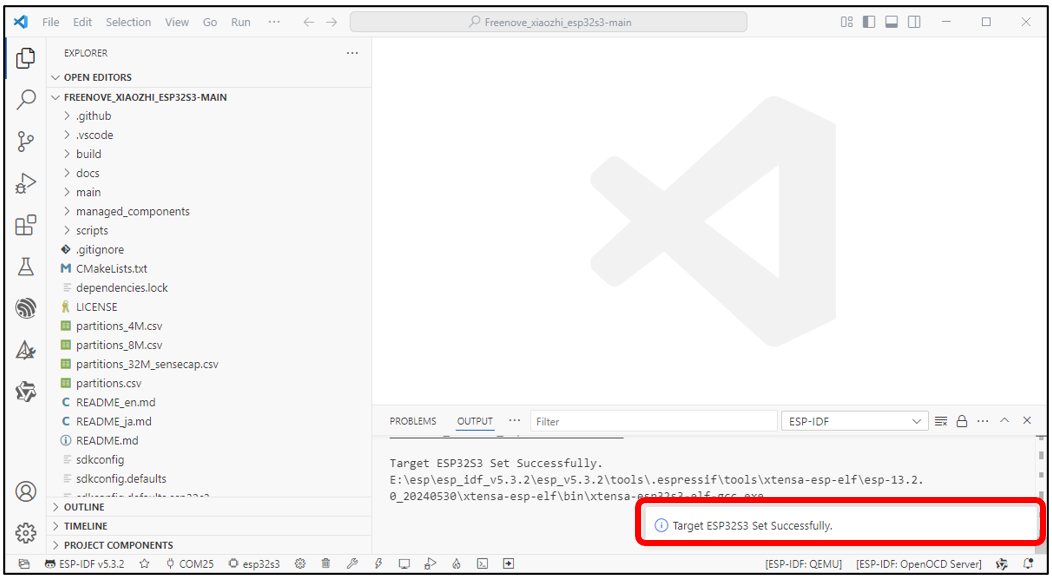Expand the build folder
This screenshot has height=580, width=1052.
pos(209,154)
